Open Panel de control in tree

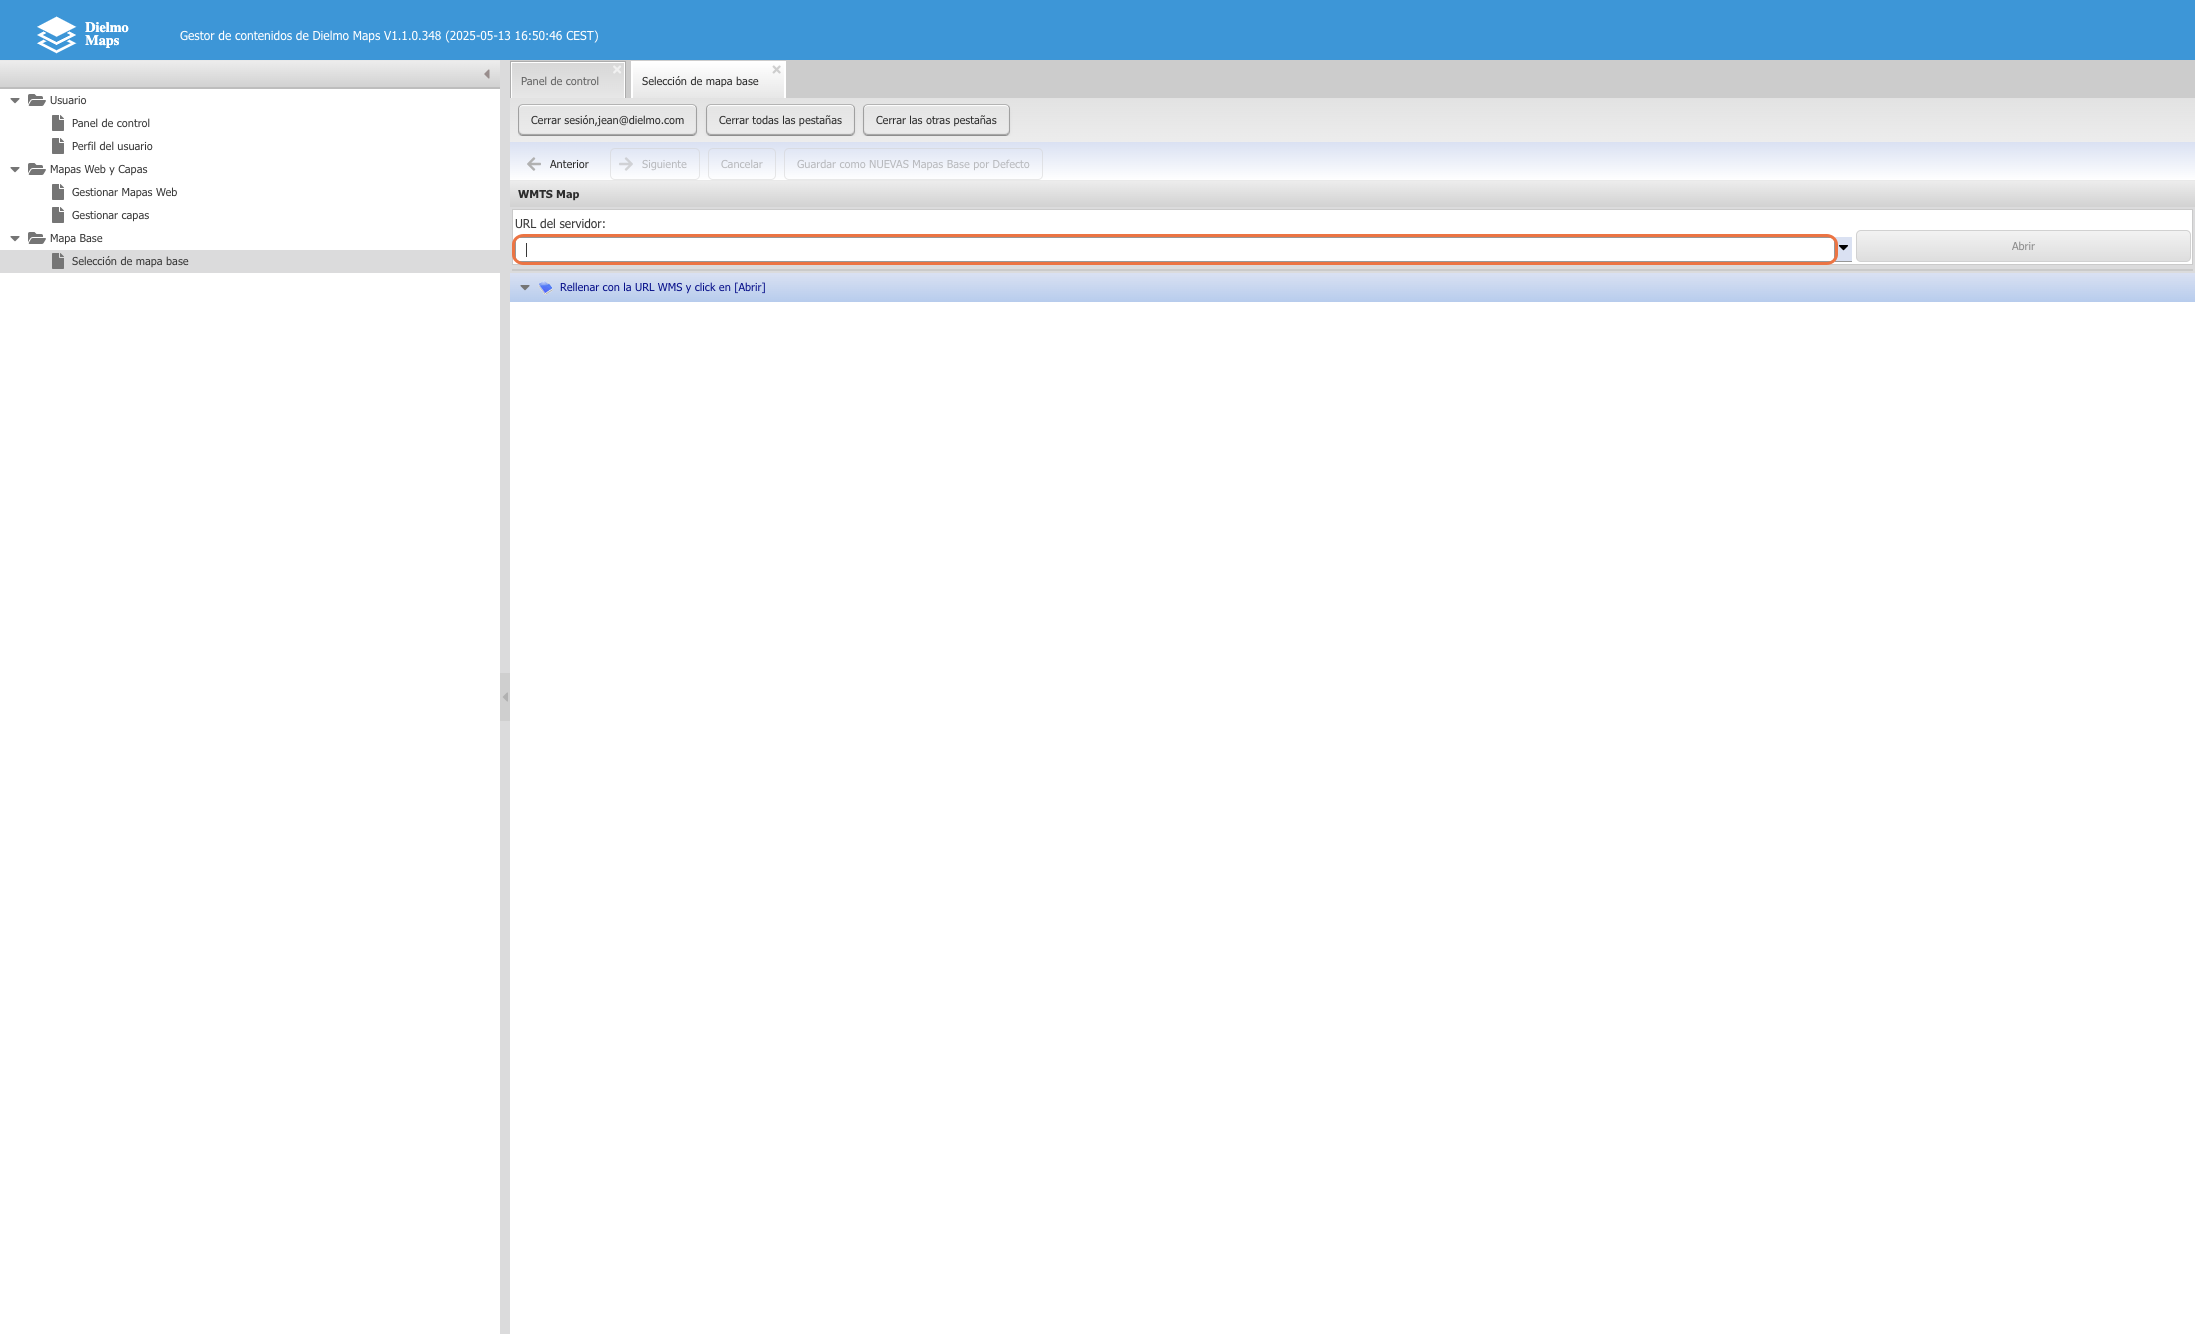pyautogui.click(x=111, y=123)
